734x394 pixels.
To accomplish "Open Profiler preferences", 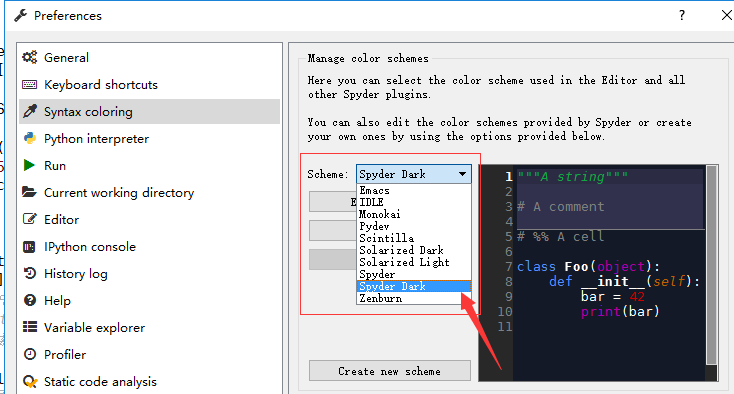I will click(149, 355).
